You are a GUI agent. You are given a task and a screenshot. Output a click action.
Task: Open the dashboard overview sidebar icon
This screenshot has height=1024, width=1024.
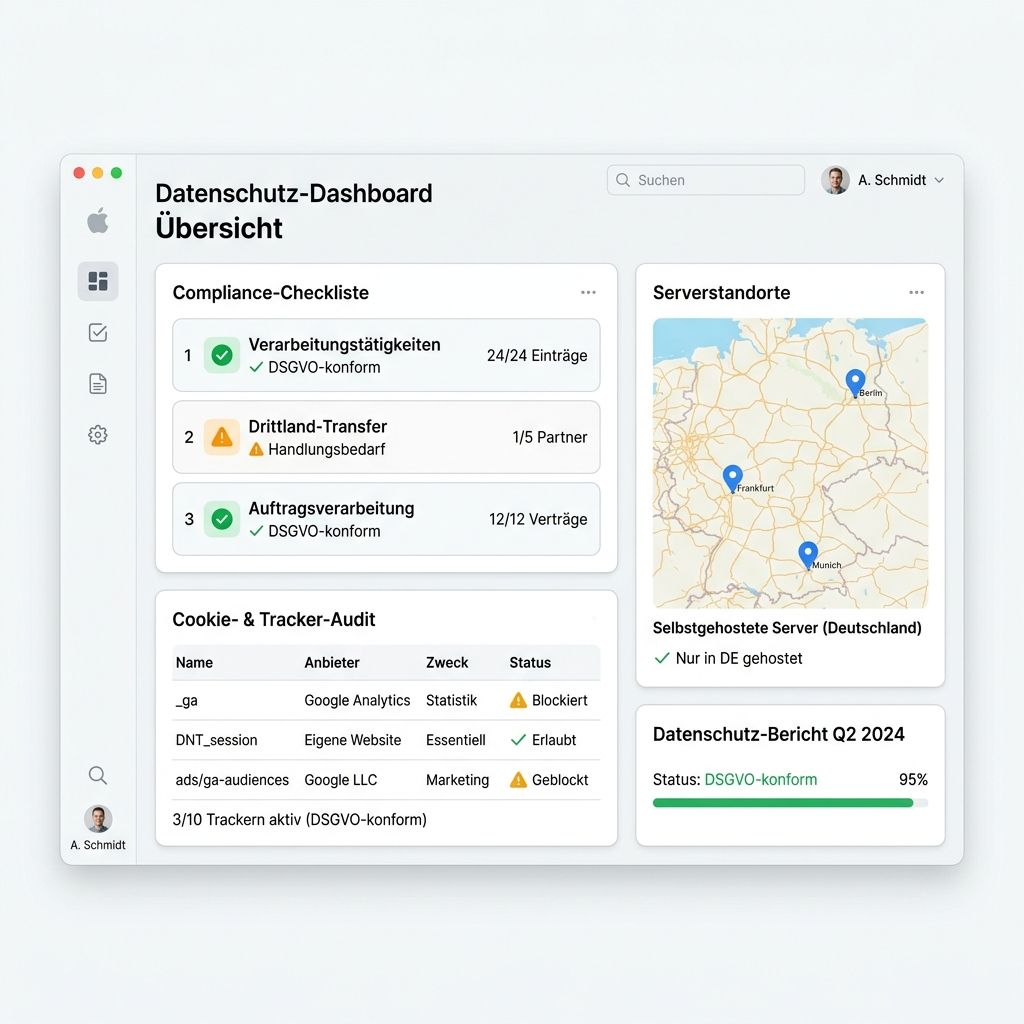[x=98, y=281]
